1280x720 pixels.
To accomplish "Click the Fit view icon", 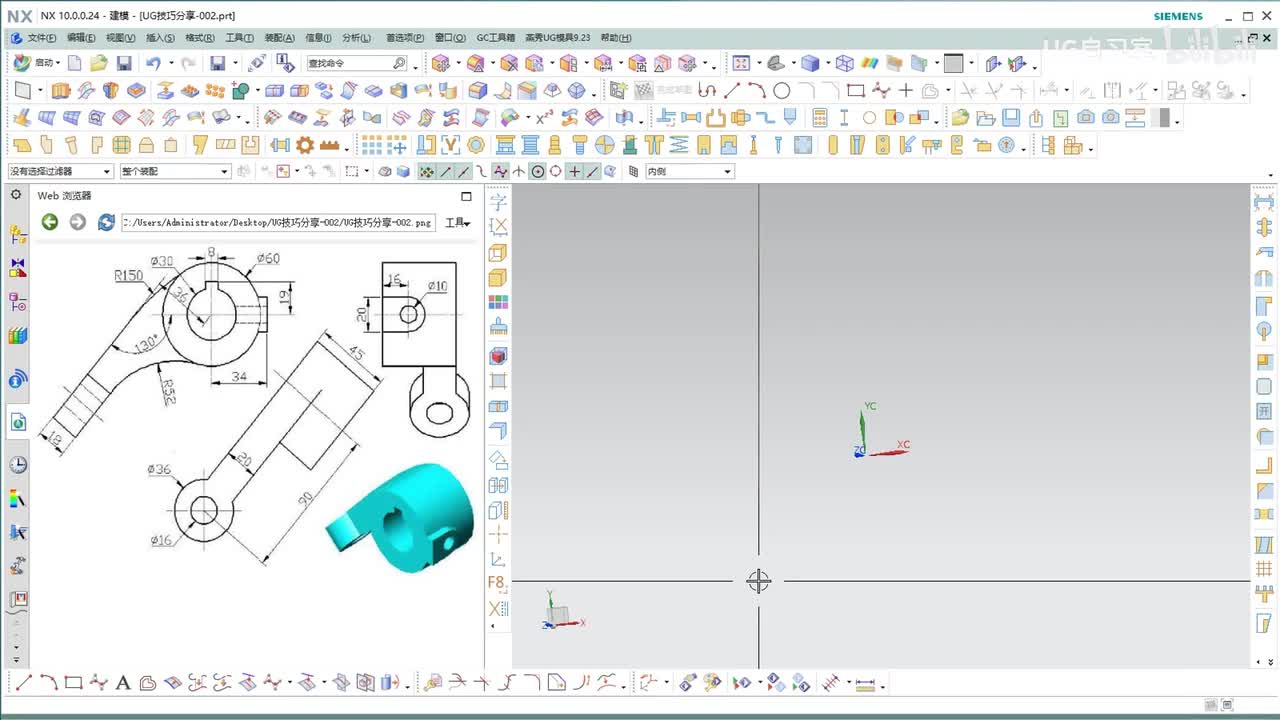I will (741, 63).
